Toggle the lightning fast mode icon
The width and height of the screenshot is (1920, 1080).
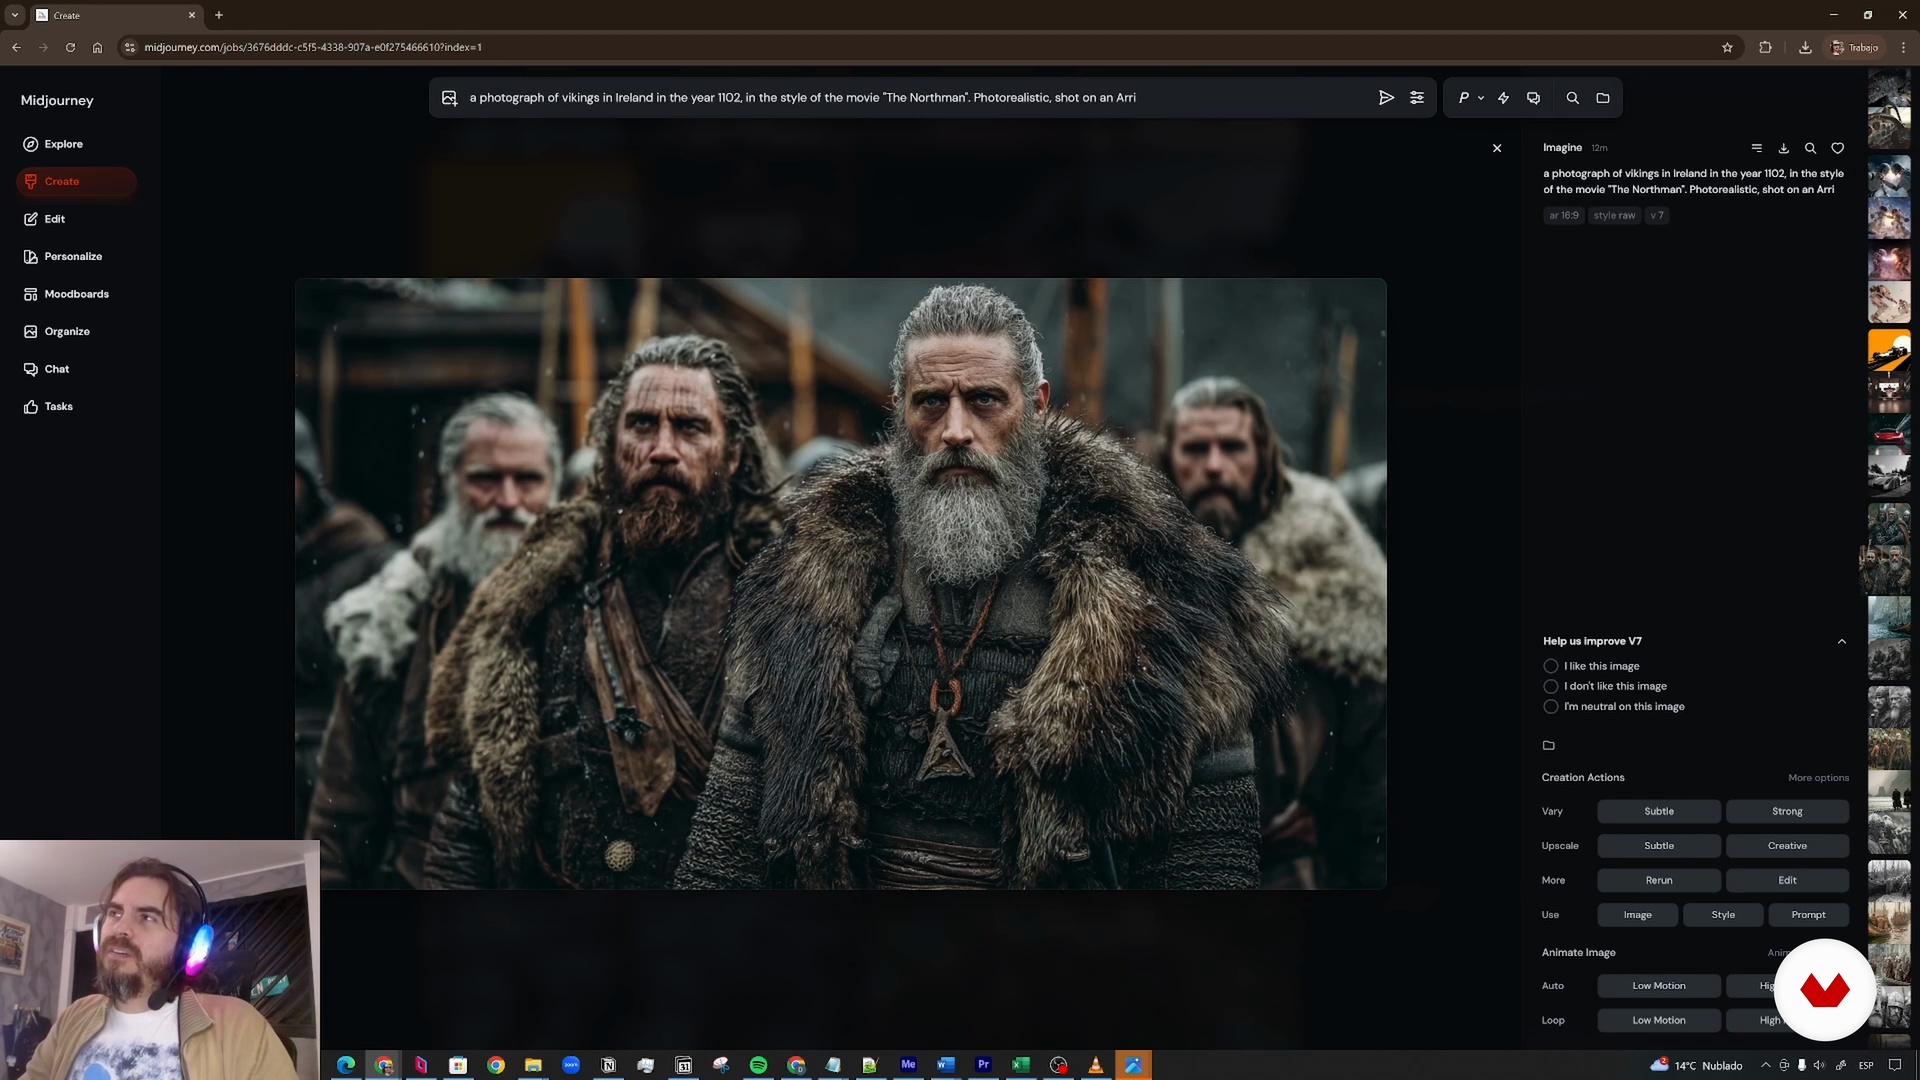click(1503, 98)
